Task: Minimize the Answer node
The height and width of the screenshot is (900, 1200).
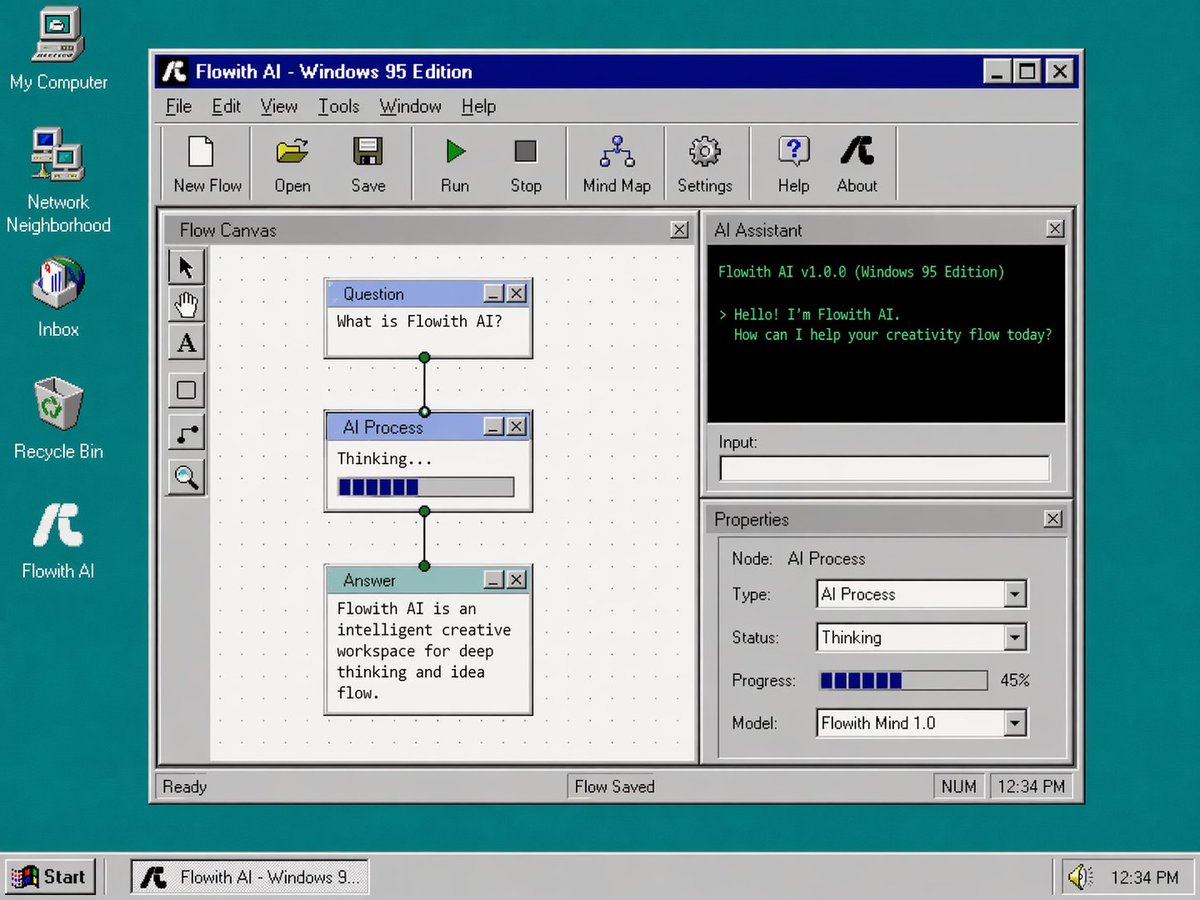Action: (x=494, y=580)
